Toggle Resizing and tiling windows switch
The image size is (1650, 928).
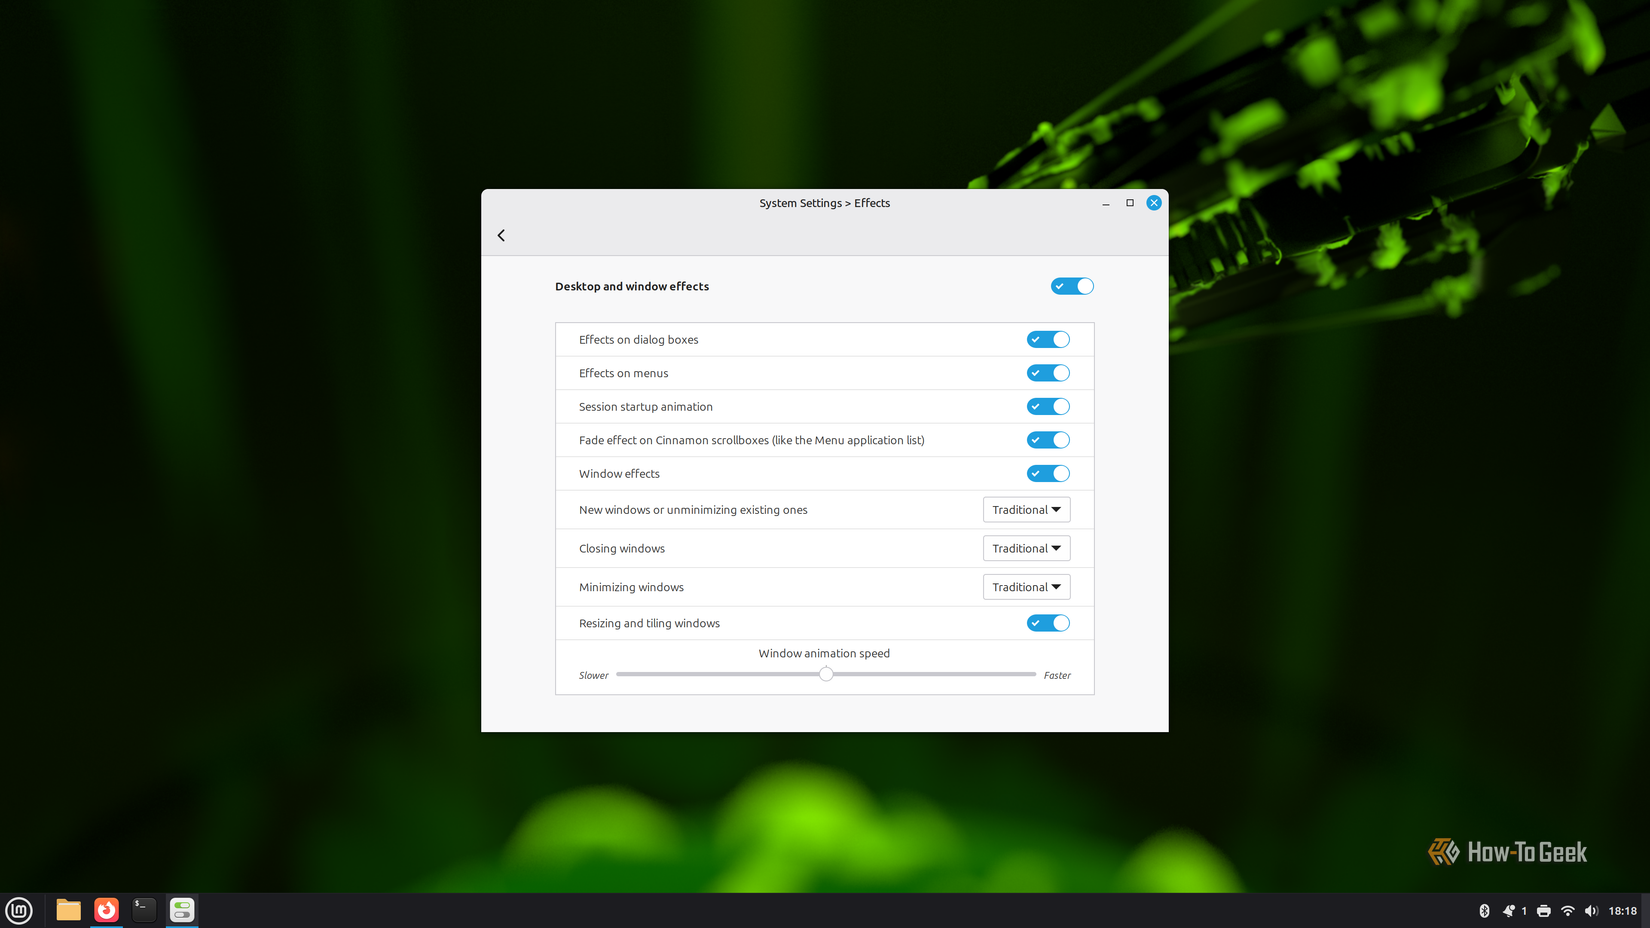(1048, 623)
